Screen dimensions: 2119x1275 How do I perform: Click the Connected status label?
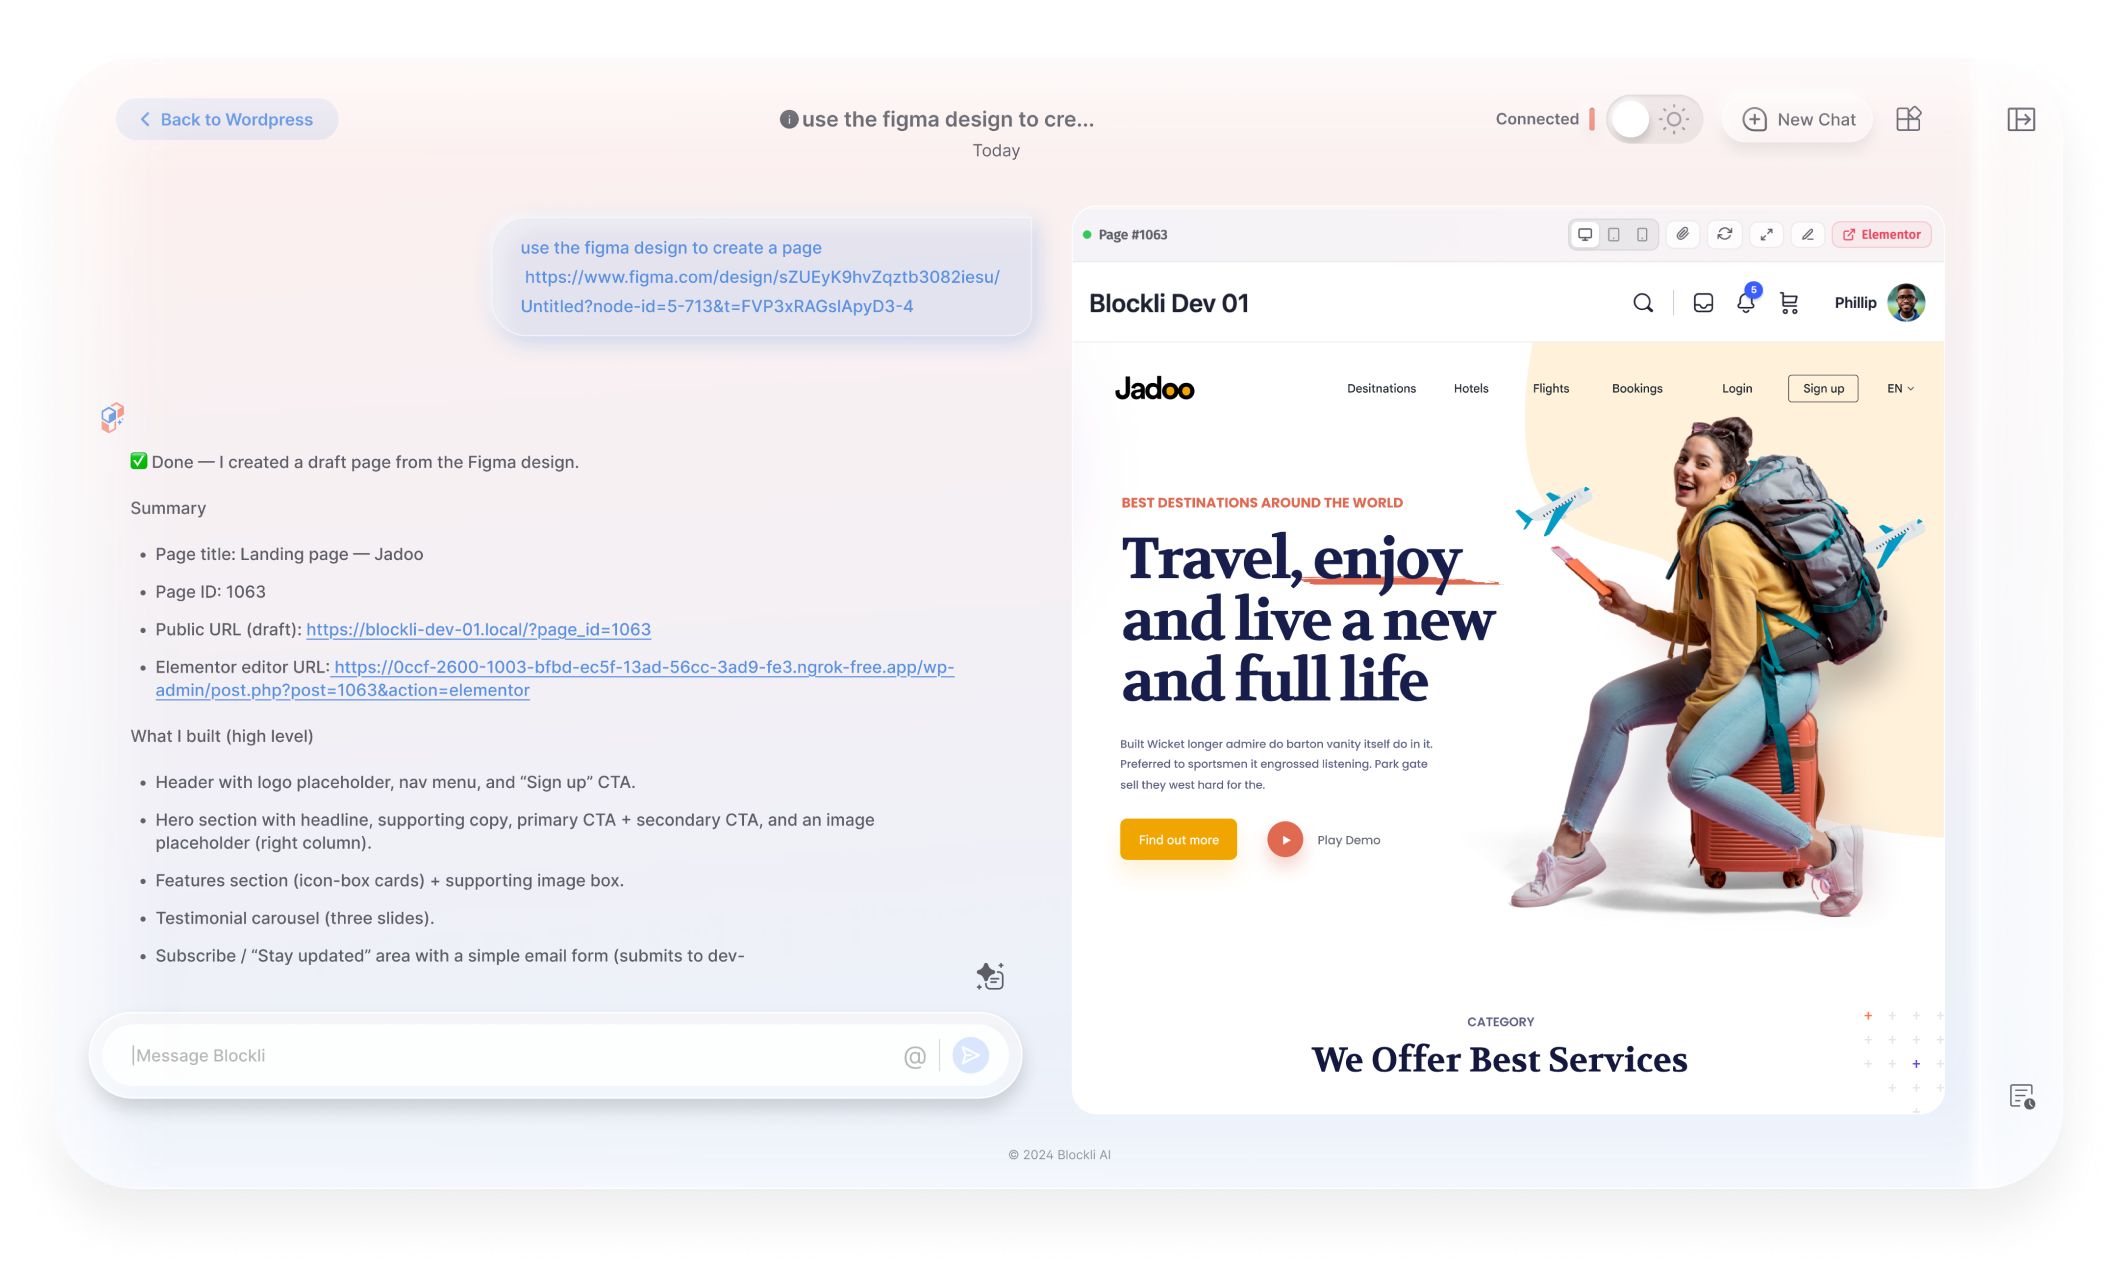[1537, 119]
